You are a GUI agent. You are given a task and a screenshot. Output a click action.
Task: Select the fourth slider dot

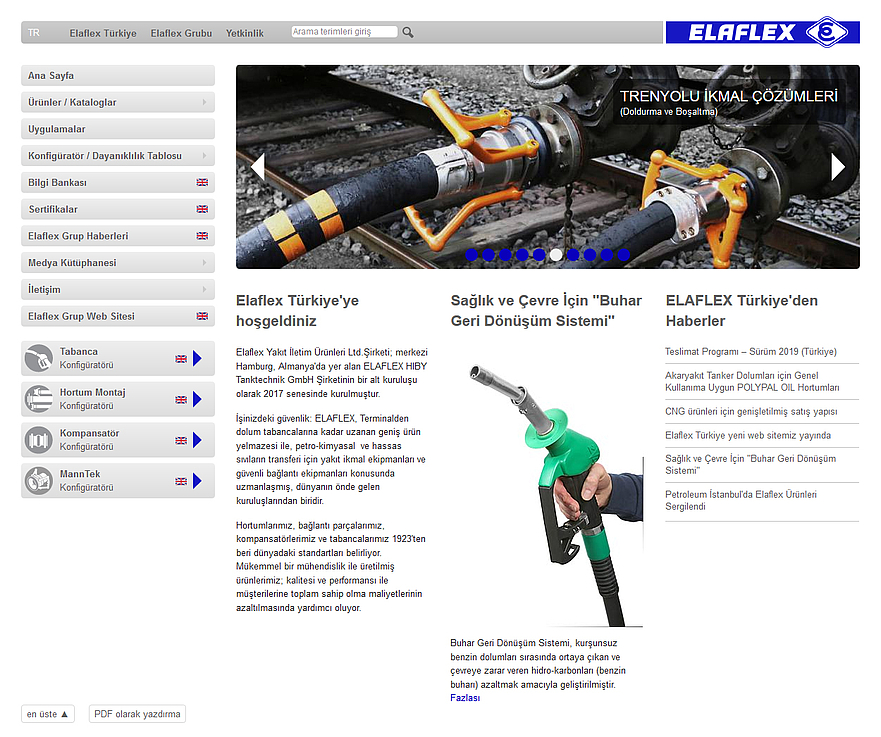coord(523,255)
